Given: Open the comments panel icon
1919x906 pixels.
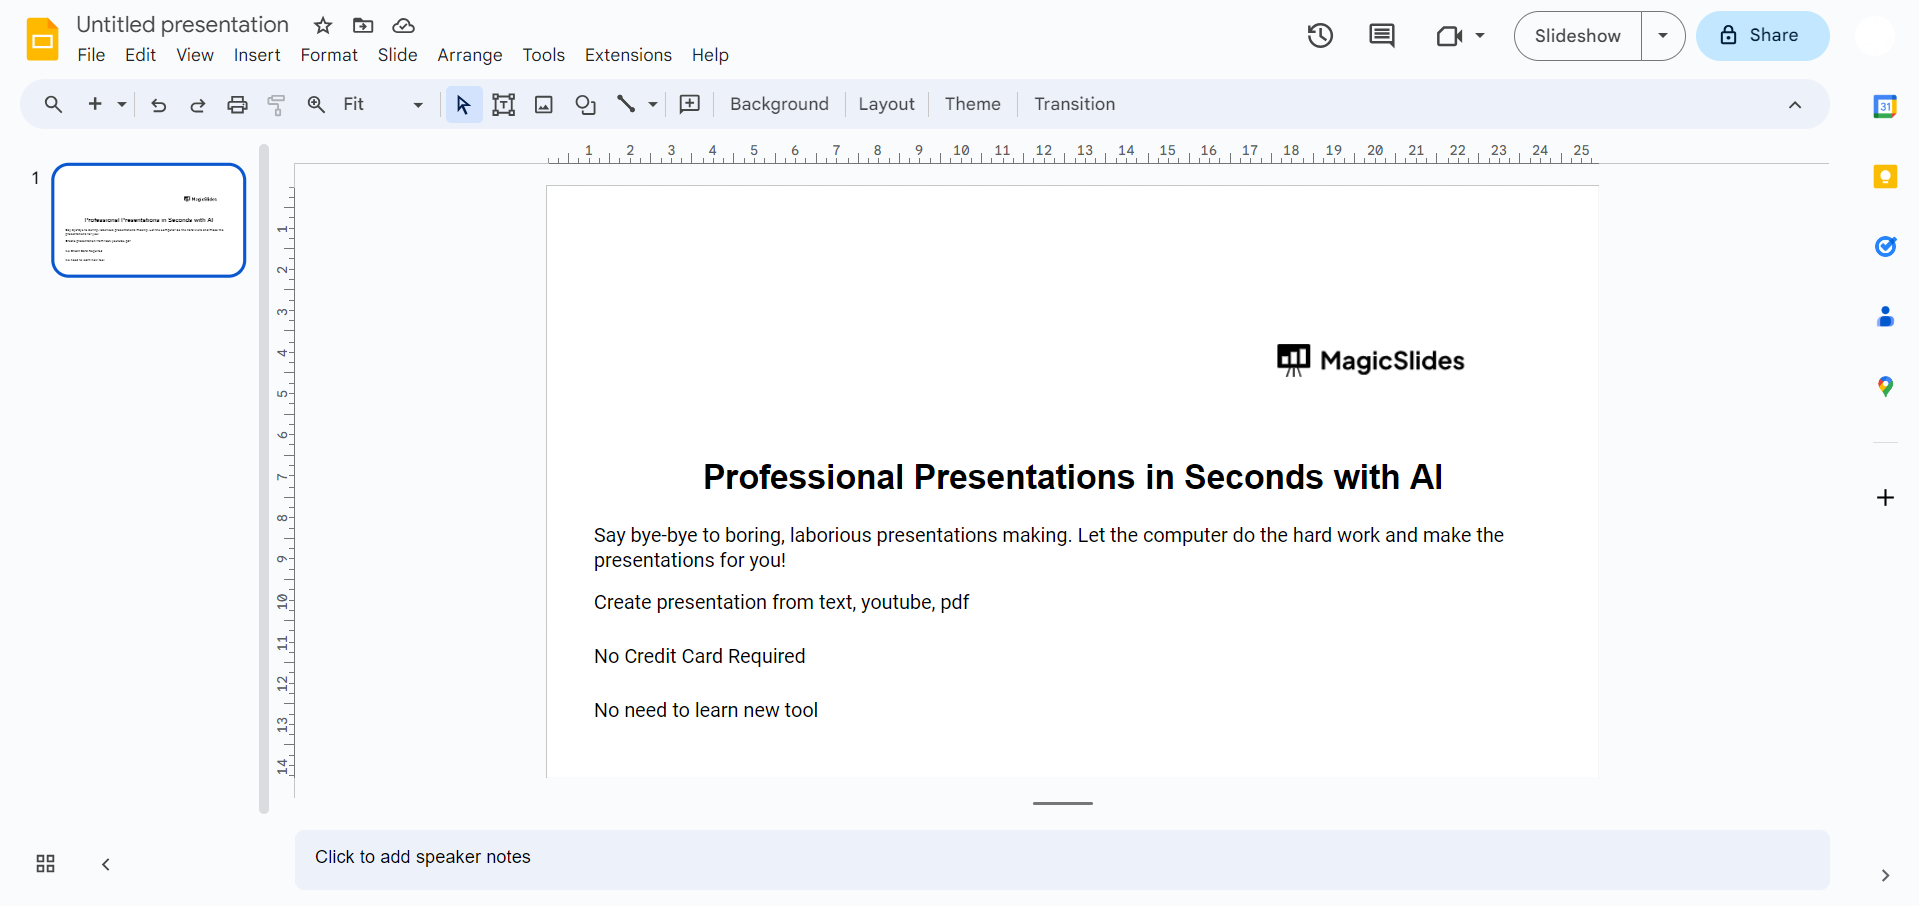Looking at the screenshot, I should [1381, 36].
